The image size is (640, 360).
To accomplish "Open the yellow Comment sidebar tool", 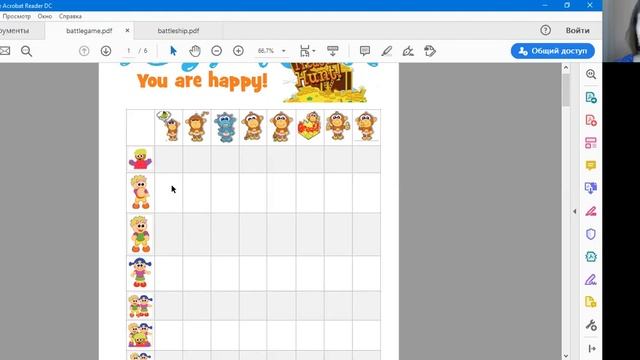I will [591, 165].
